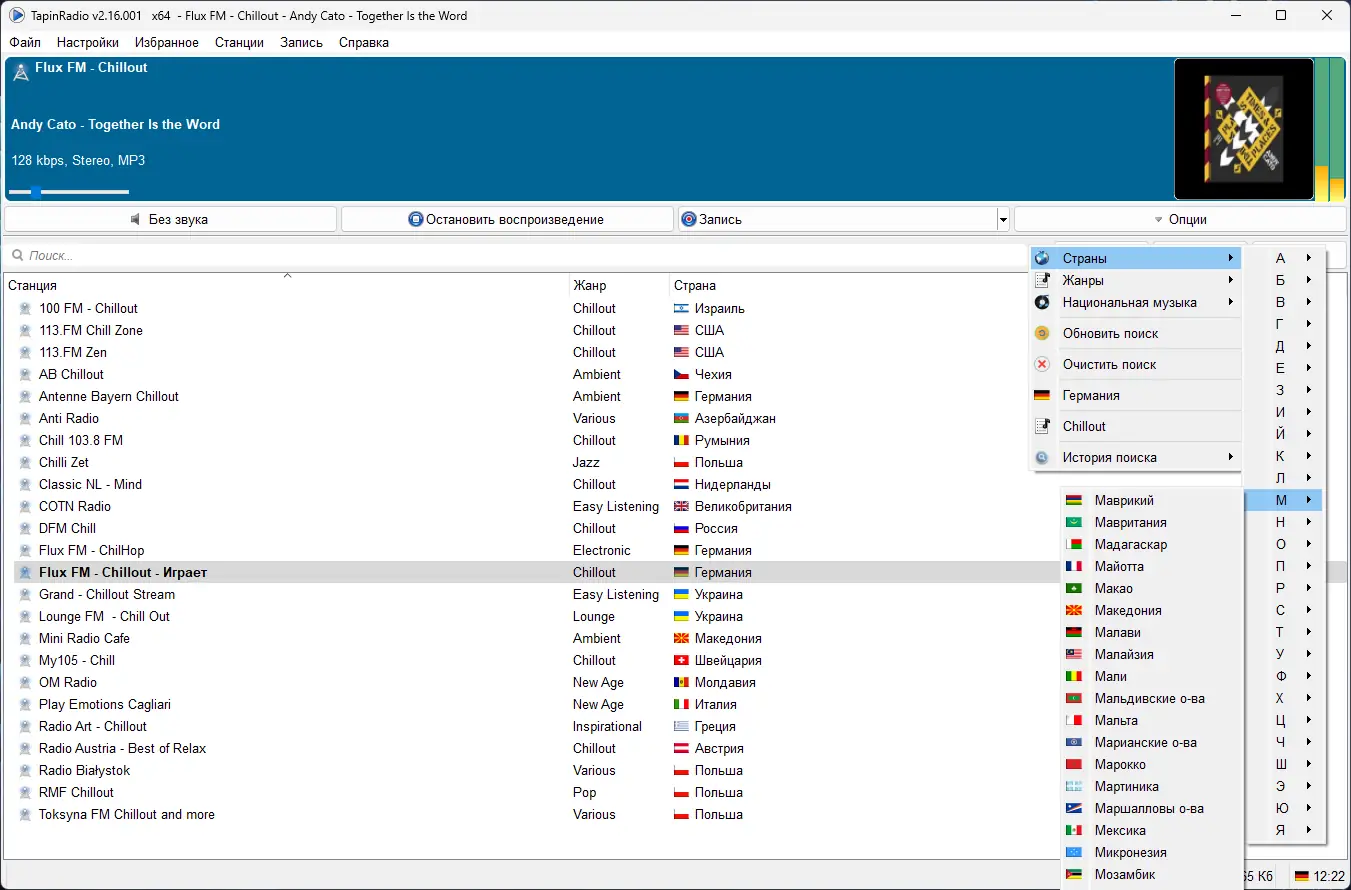Click the refresh icon beside Обновить поиск

[1042, 333]
